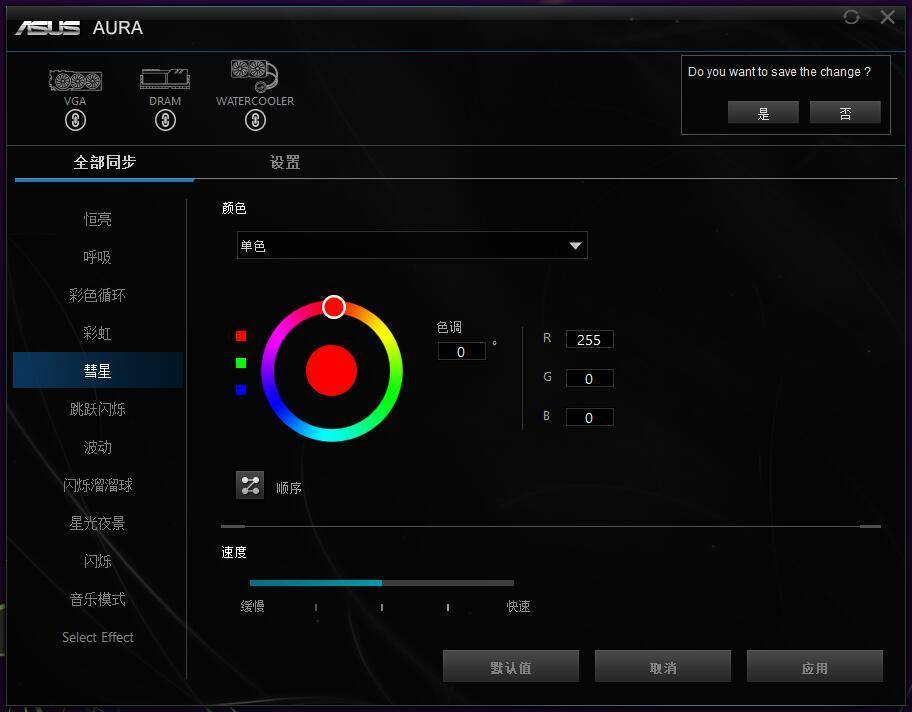Decline saving by clicking 否
Screen dimensions: 912x712
coord(845,112)
